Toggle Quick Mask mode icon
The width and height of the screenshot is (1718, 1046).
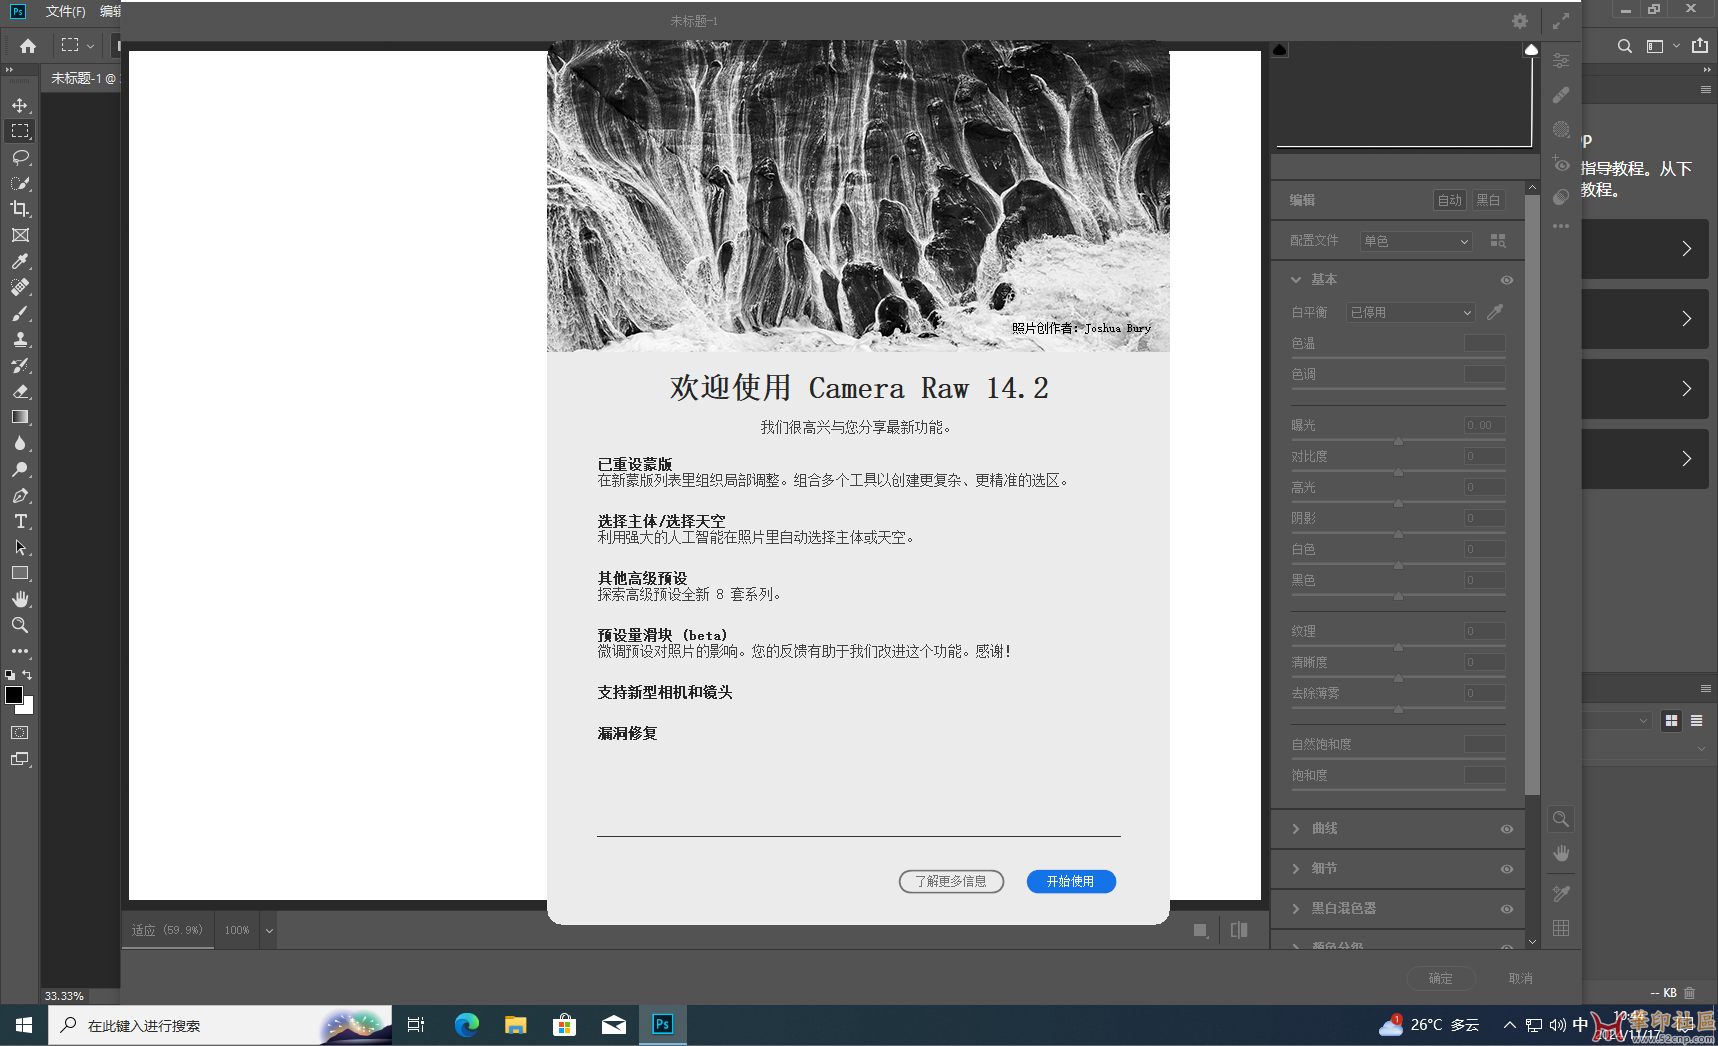pyautogui.click(x=20, y=733)
